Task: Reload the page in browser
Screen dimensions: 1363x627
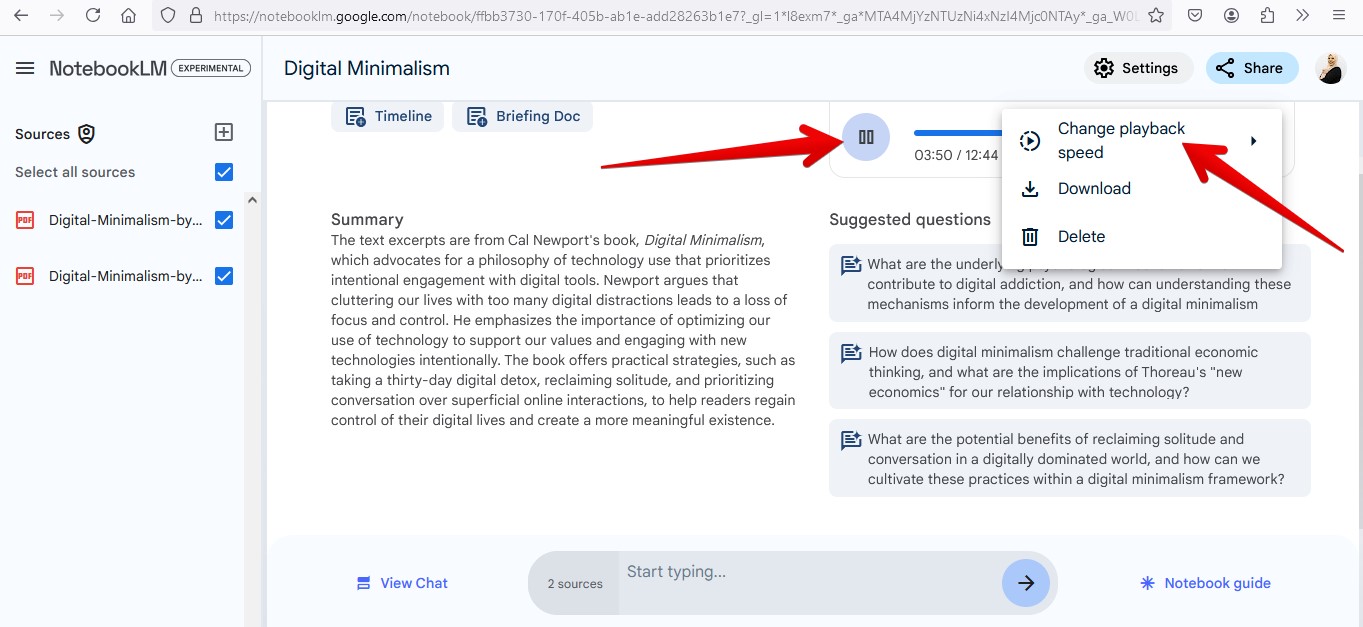Action: [x=93, y=16]
